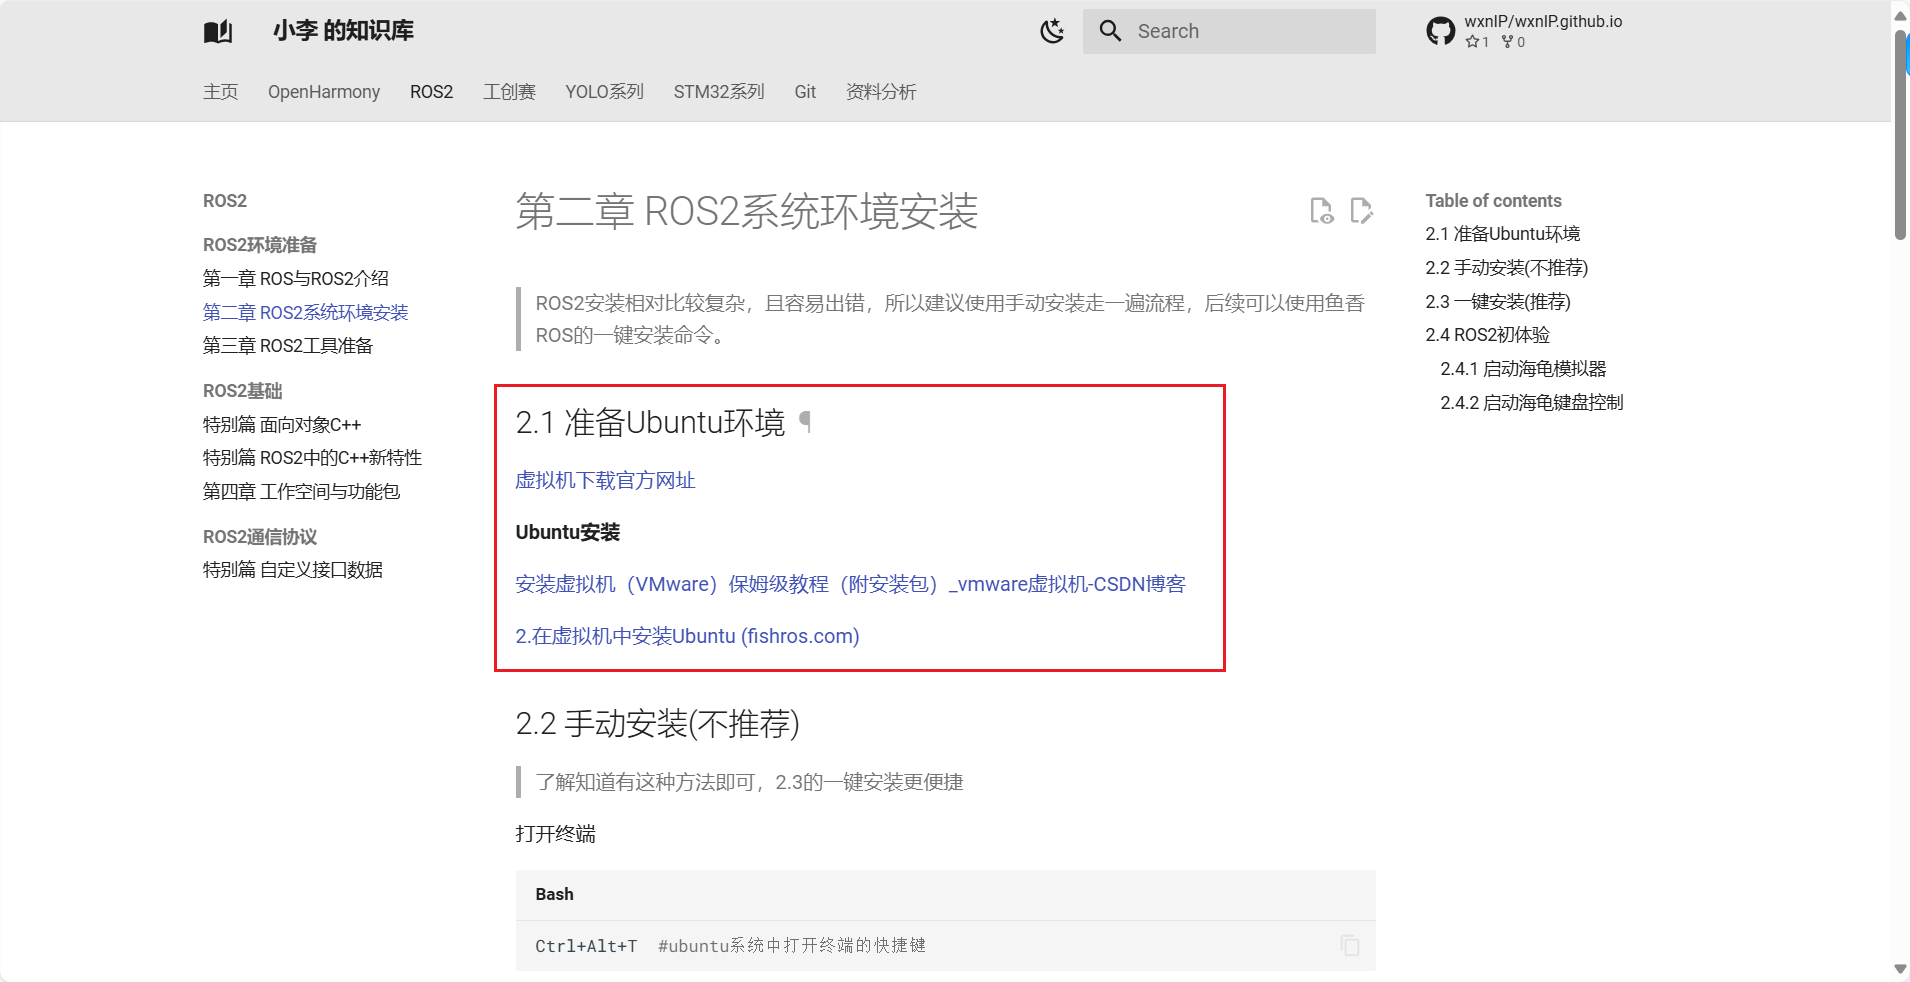Open 第三章 ROS2工具准备 in the sidebar
Screen dimensions: 1910x982
[x=288, y=346]
